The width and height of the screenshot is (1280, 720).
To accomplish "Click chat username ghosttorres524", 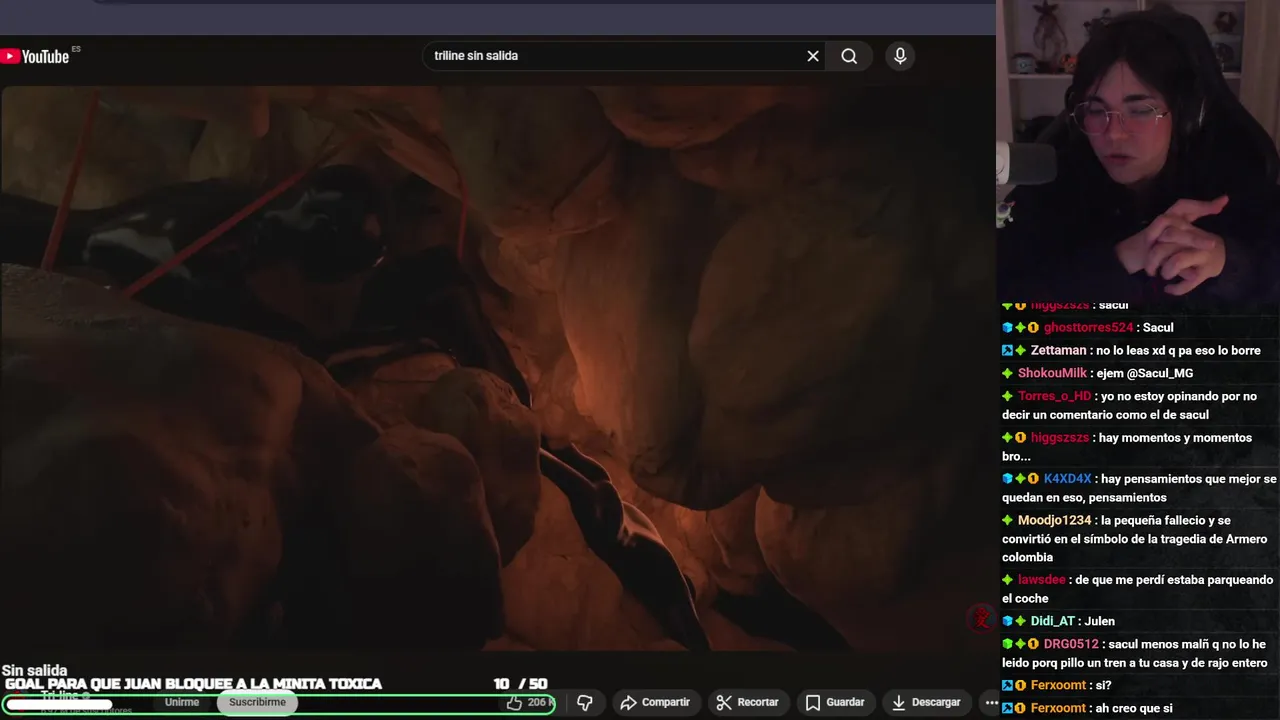I will click(x=1088, y=327).
